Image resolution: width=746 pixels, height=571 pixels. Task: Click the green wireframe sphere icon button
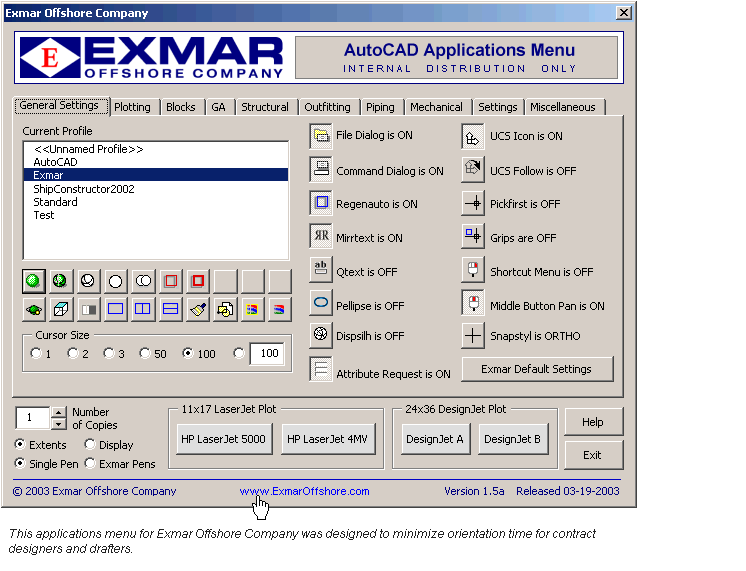pyautogui.click(x=60, y=281)
